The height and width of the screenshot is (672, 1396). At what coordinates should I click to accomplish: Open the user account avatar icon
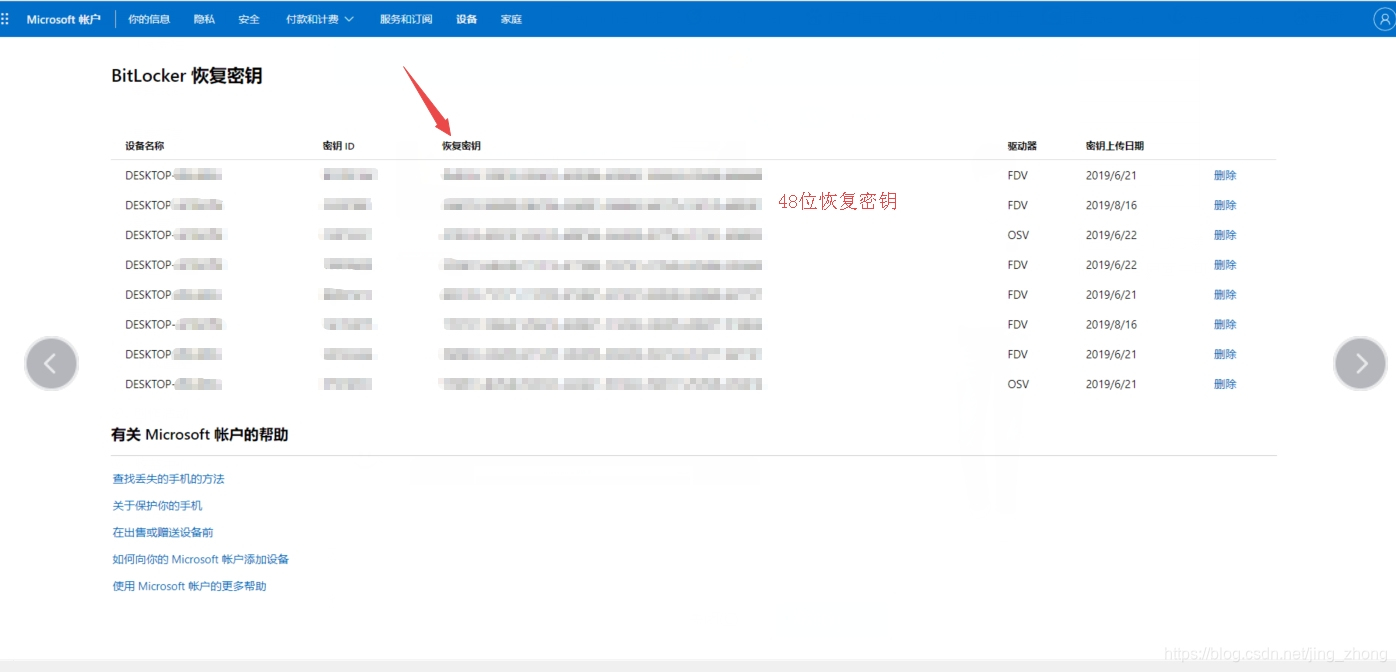(1383, 19)
